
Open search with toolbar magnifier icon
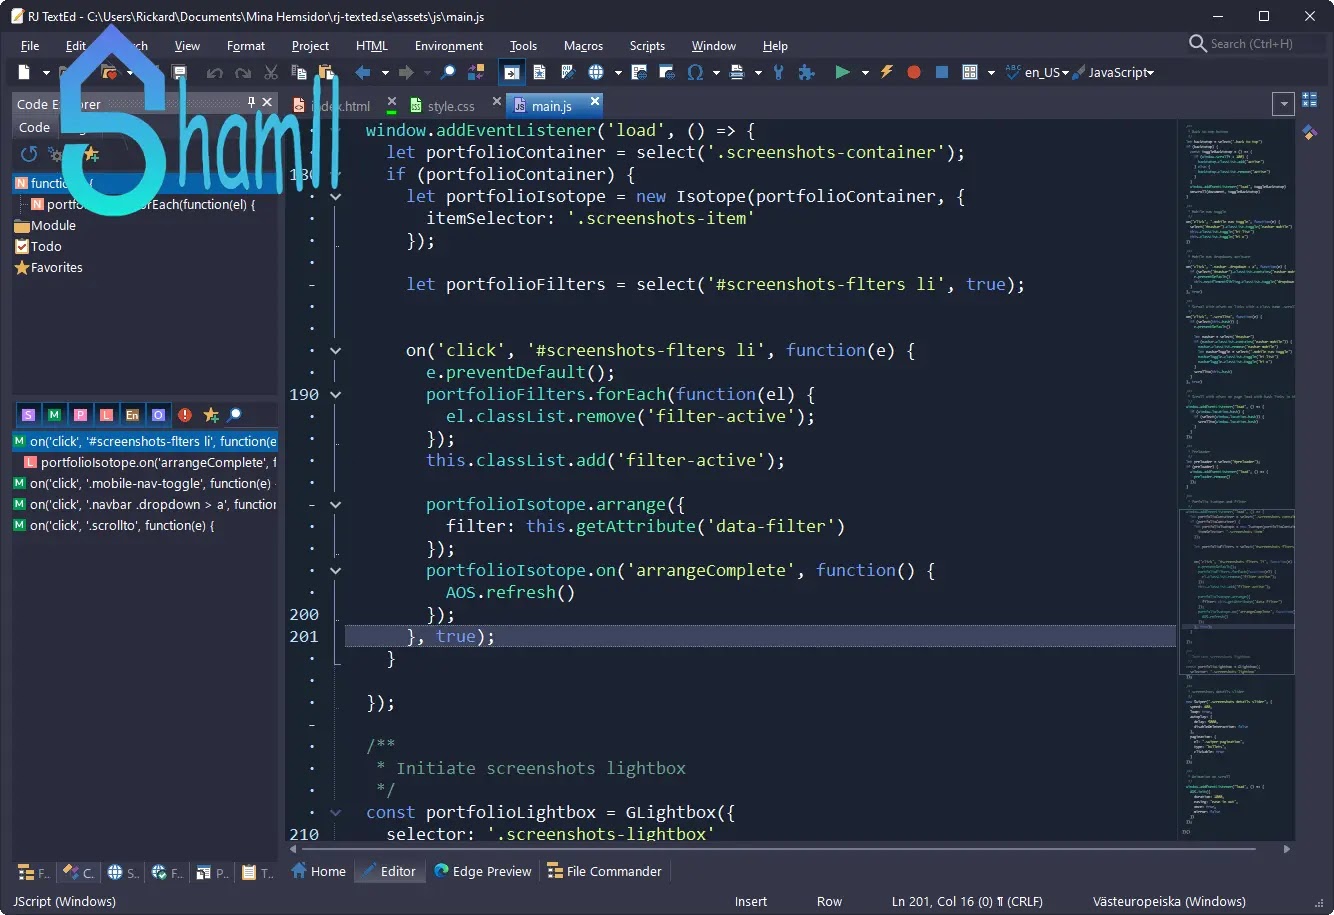pos(448,72)
